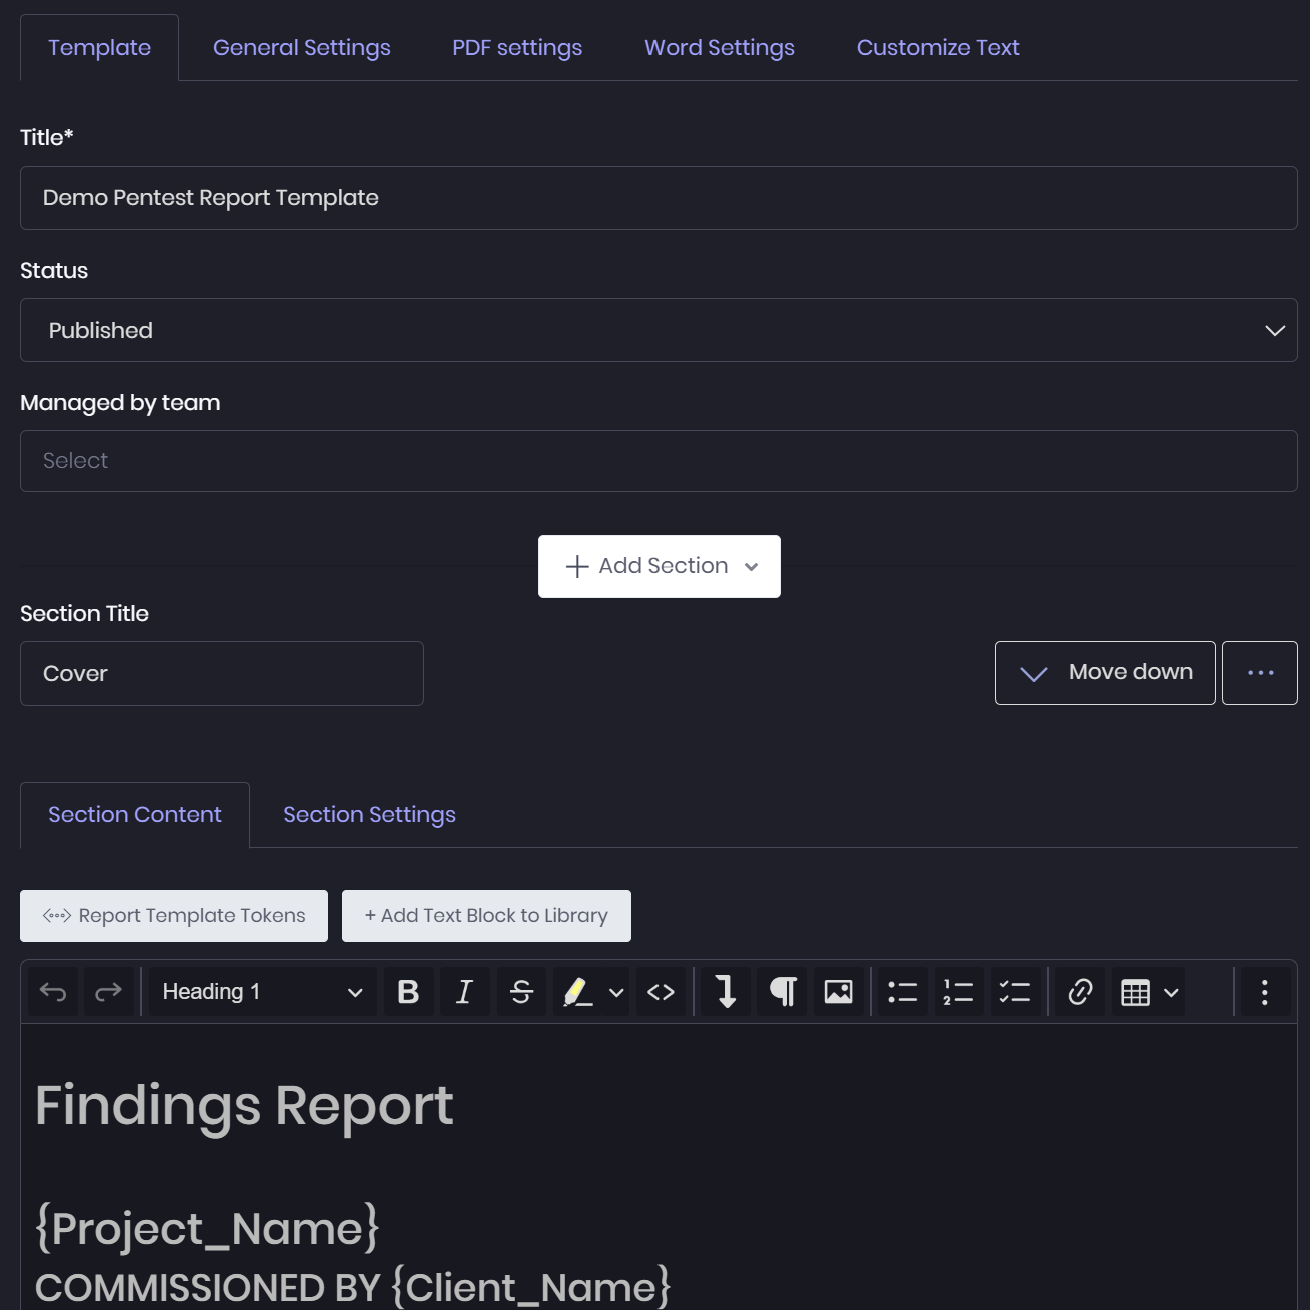Click the {Project_Name} token text

[207, 1228]
